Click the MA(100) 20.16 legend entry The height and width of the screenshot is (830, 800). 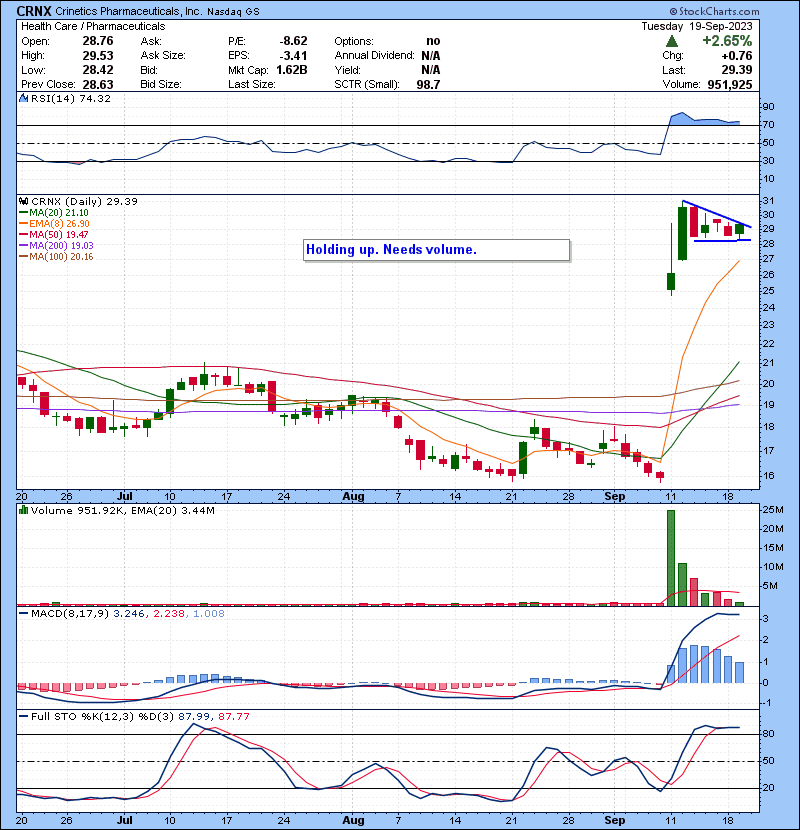56,257
